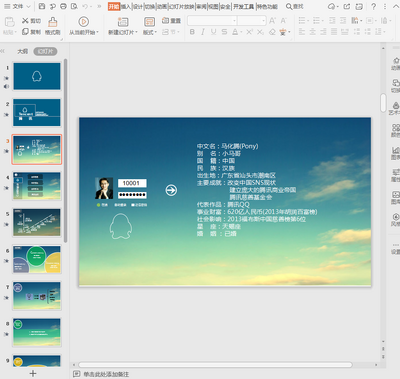Click the slide panel vertical scrollbar
The height and width of the screenshot is (379, 400).
click(x=66, y=150)
